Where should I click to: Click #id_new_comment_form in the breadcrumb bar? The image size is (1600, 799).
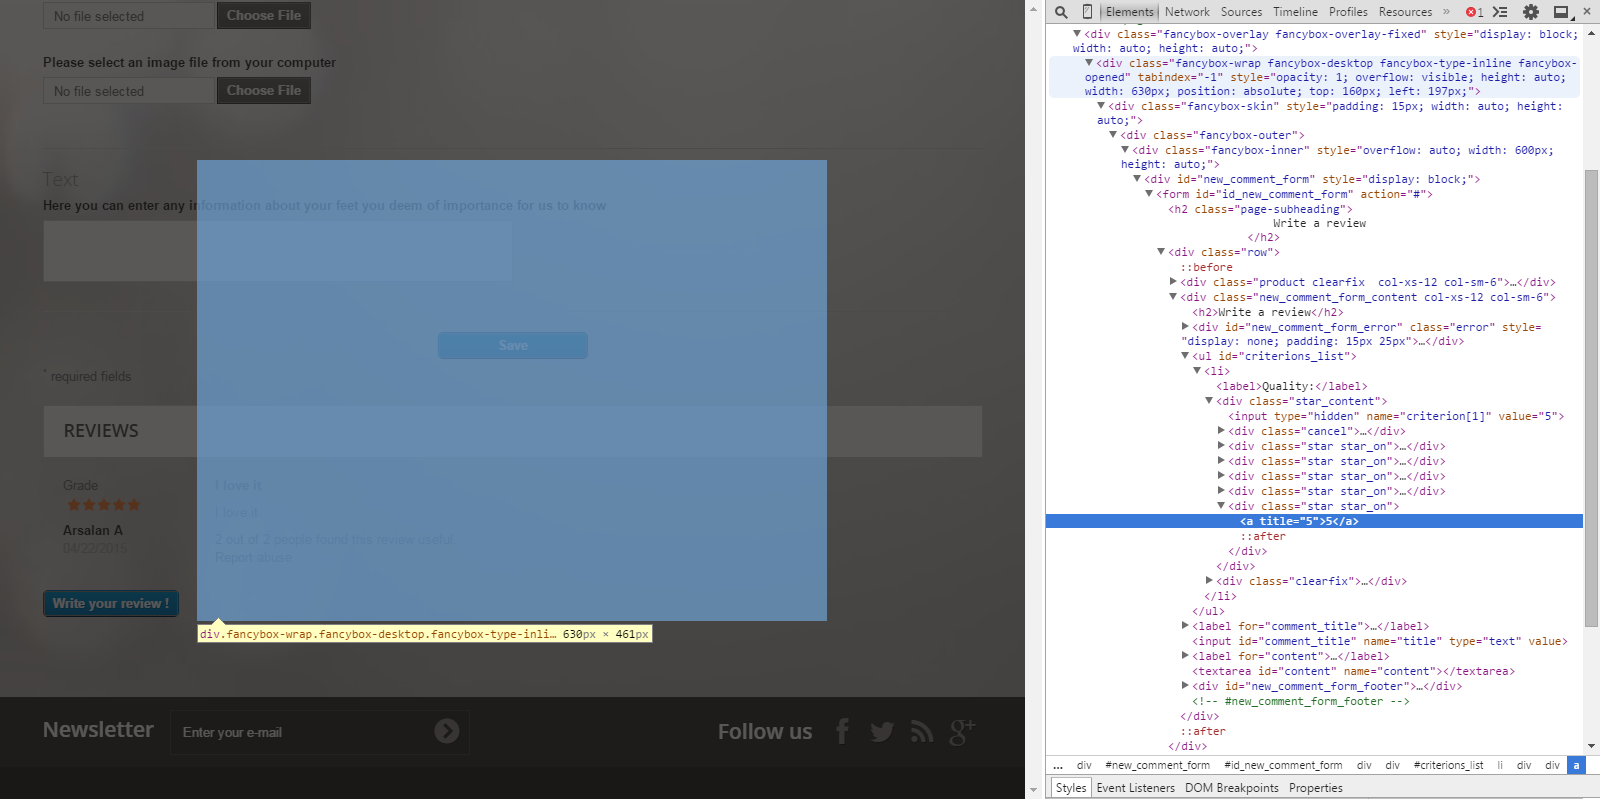point(1283,766)
